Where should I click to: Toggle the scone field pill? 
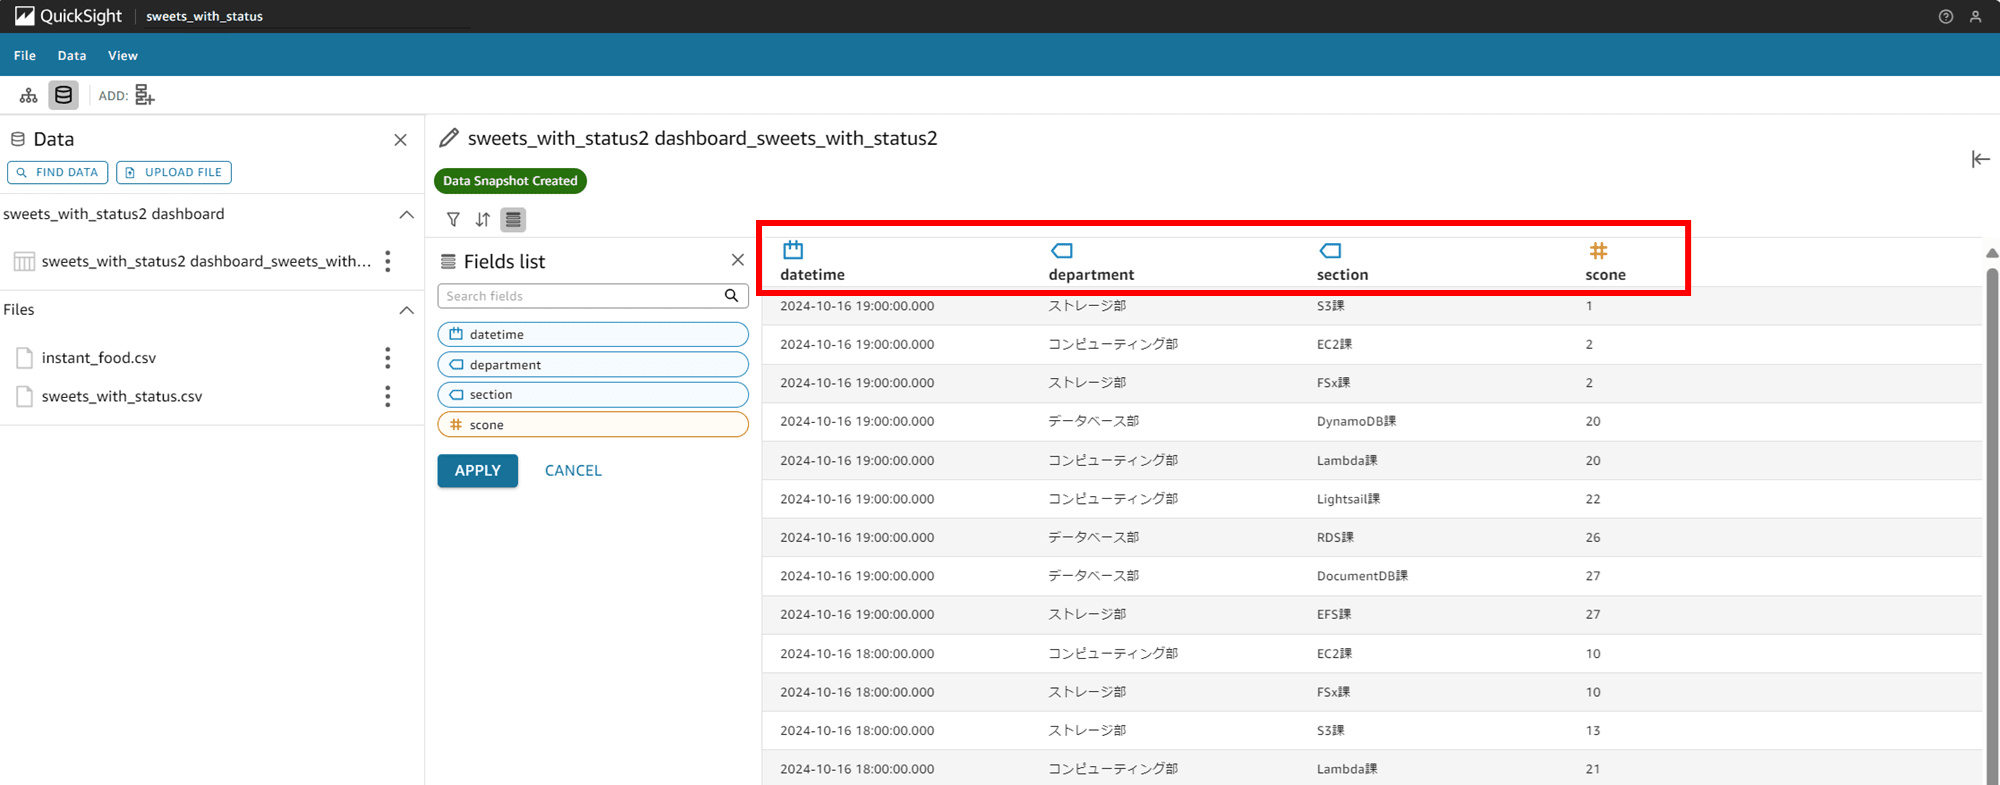tap(593, 424)
